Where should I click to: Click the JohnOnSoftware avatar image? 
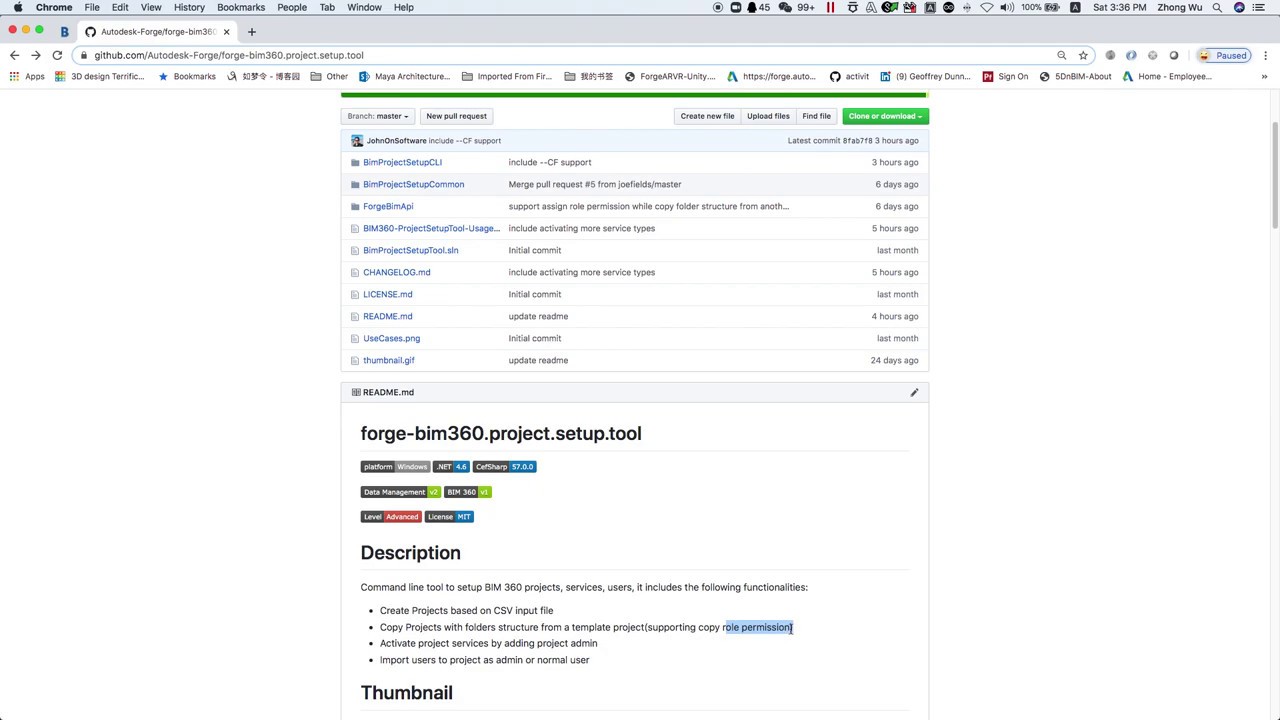click(357, 141)
